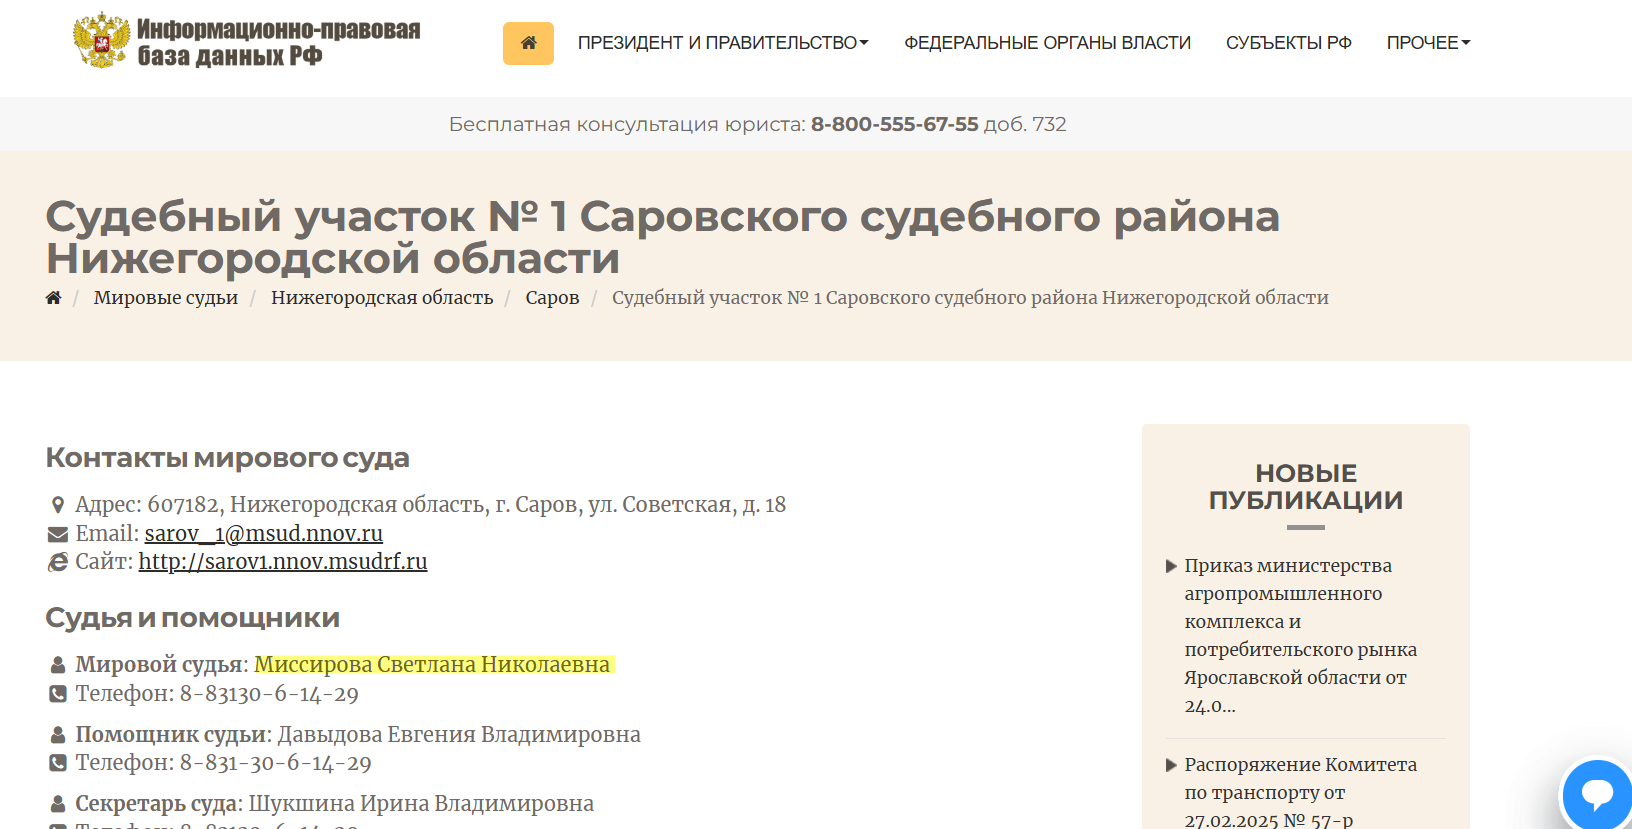Click judge phone number 8-83130-6-14-29
This screenshot has height=829, width=1632.
coord(269,694)
